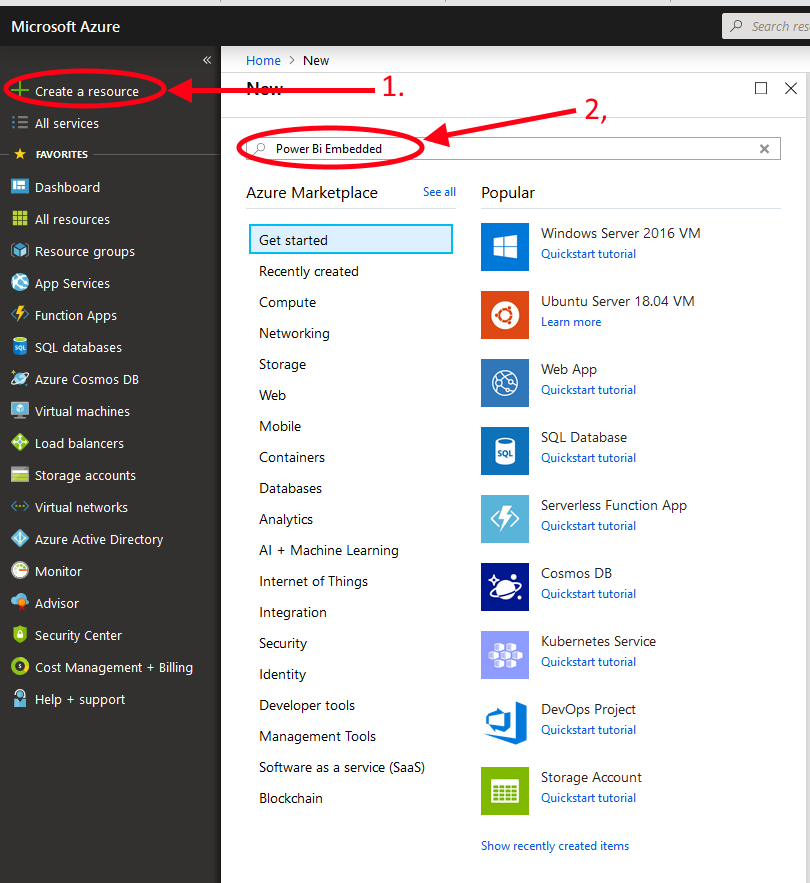Click the Cosmos DB tile icon
Viewport: 810px width, 883px height.
point(505,587)
